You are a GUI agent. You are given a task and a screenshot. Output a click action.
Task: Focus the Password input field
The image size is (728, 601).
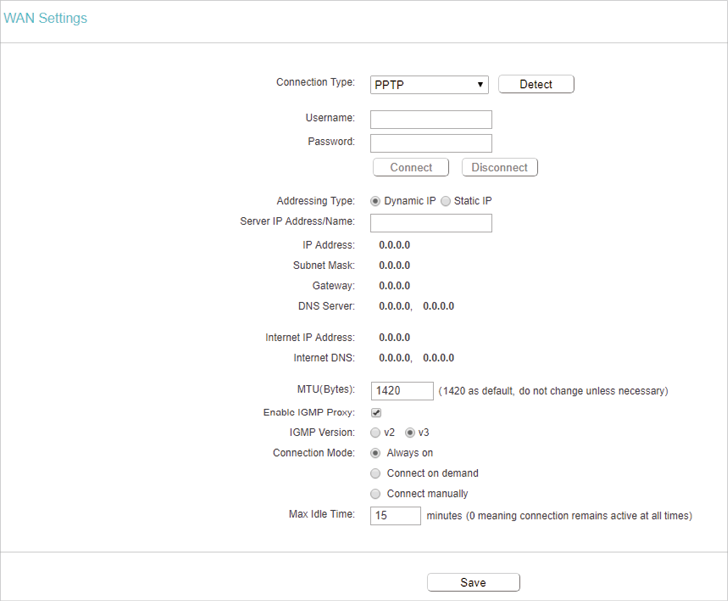pyautogui.click(x=431, y=143)
